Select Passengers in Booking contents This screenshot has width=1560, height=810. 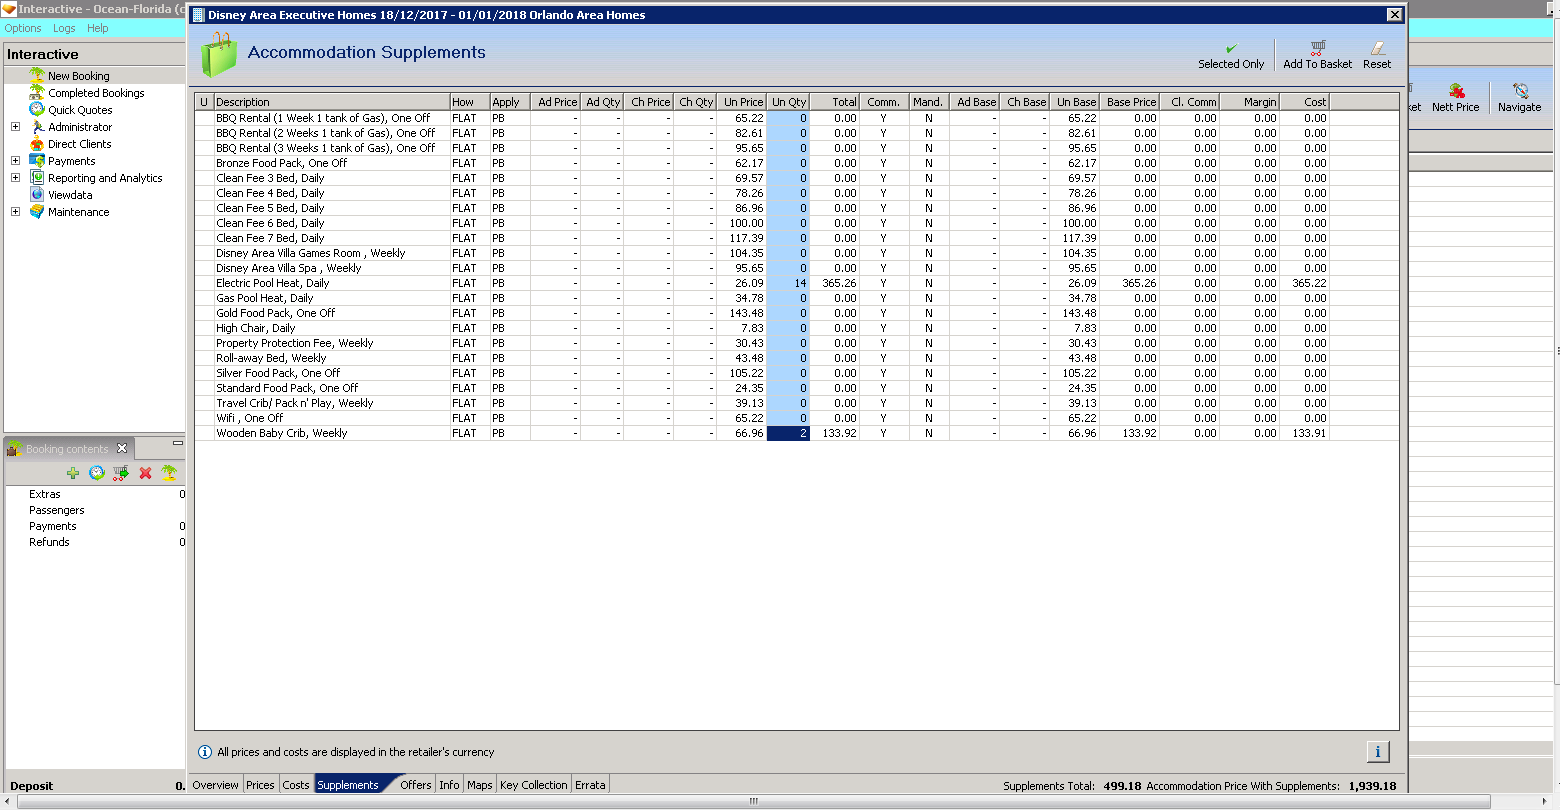point(57,510)
